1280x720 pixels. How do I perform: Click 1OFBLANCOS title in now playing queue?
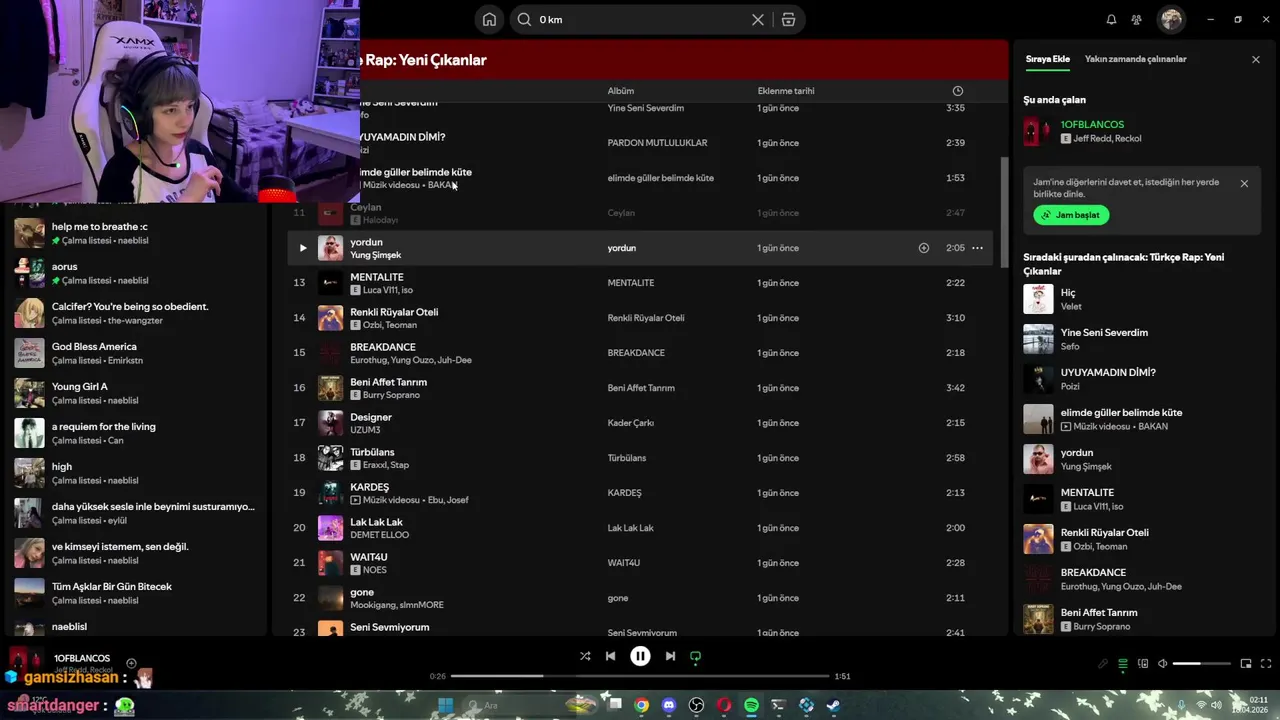pyautogui.click(x=1092, y=125)
